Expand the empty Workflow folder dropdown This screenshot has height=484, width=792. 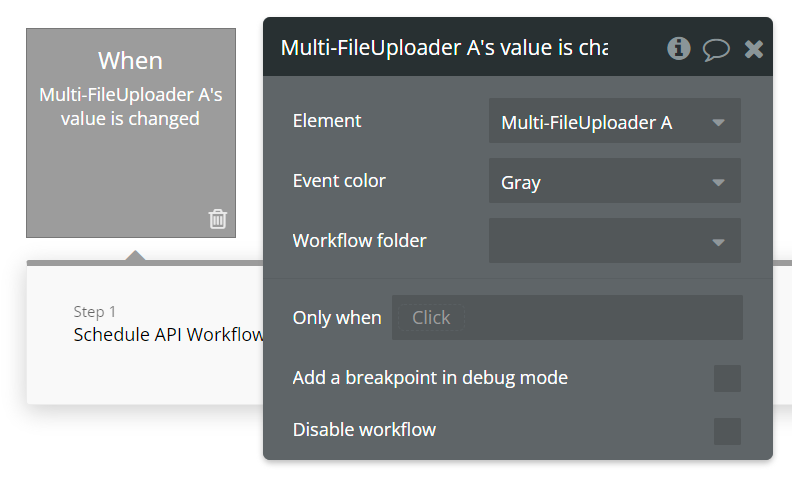pyautogui.click(x=614, y=242)
